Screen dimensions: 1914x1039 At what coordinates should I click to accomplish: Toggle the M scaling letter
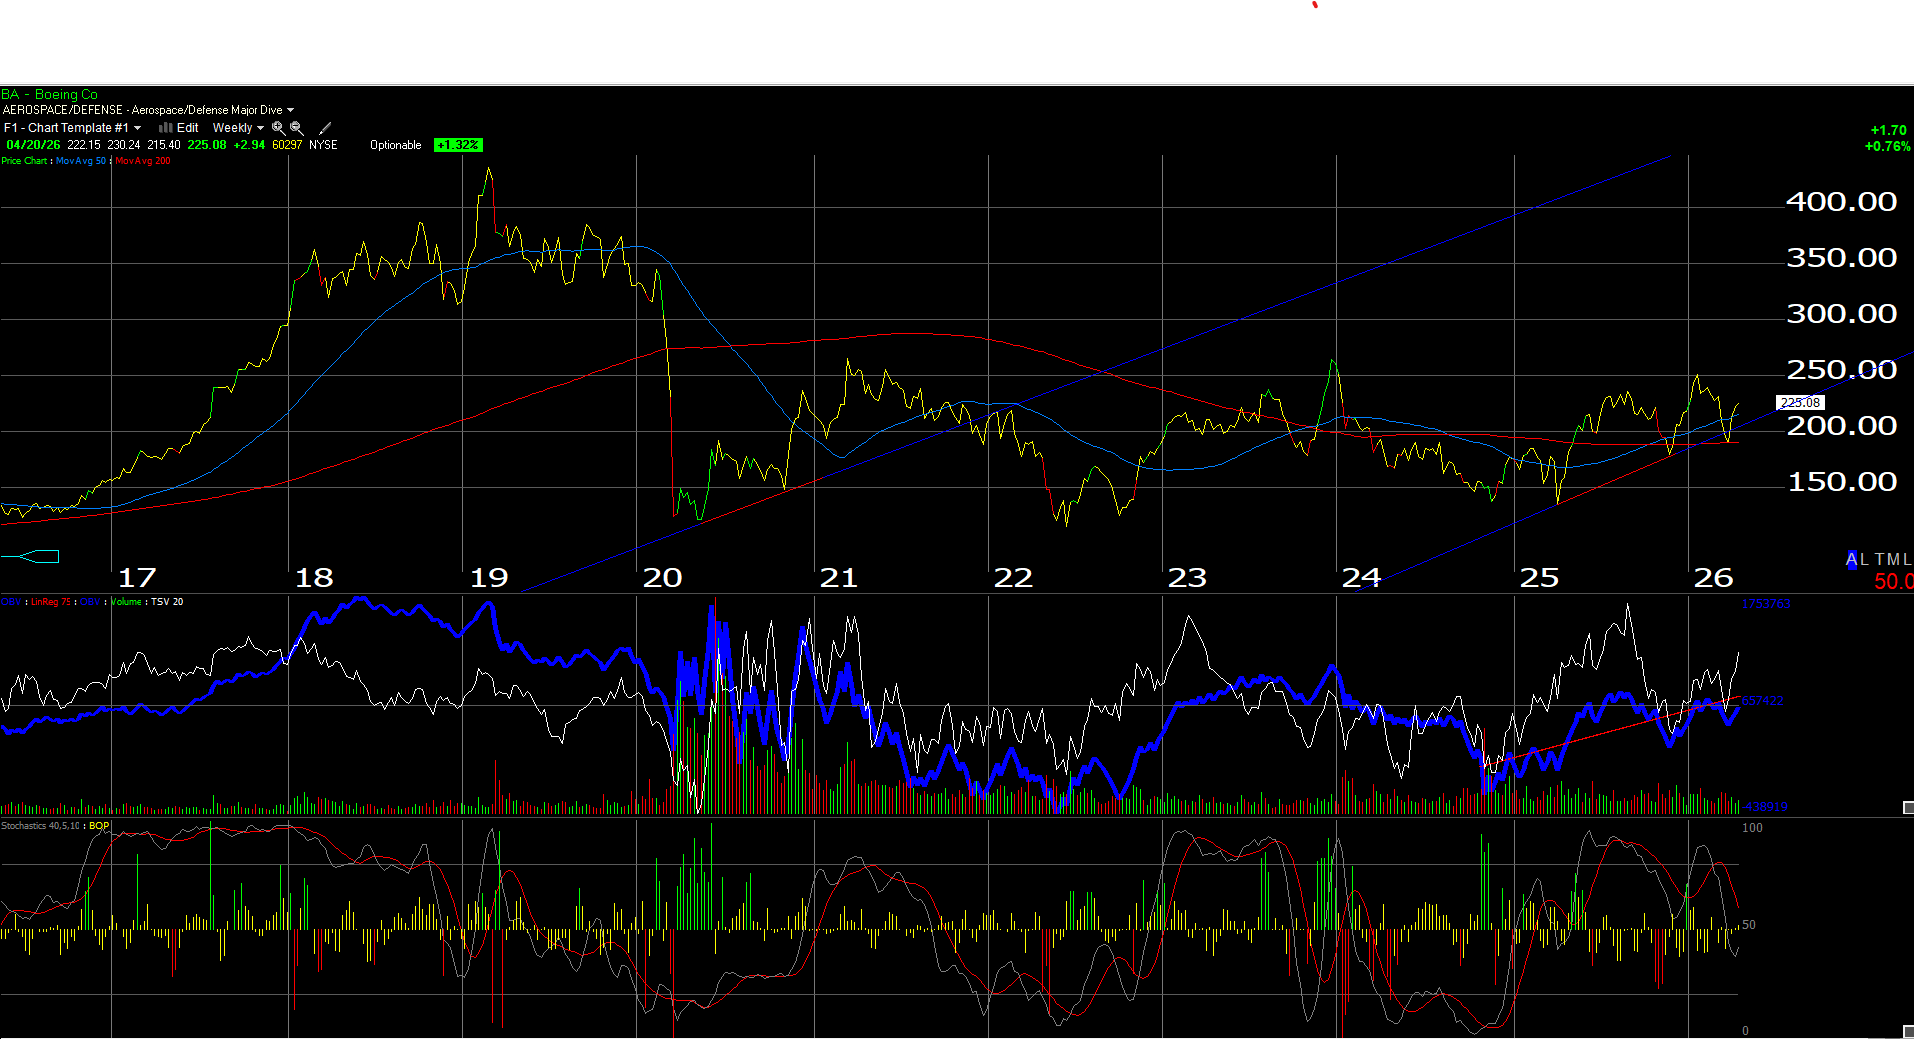coord(1893,559)
